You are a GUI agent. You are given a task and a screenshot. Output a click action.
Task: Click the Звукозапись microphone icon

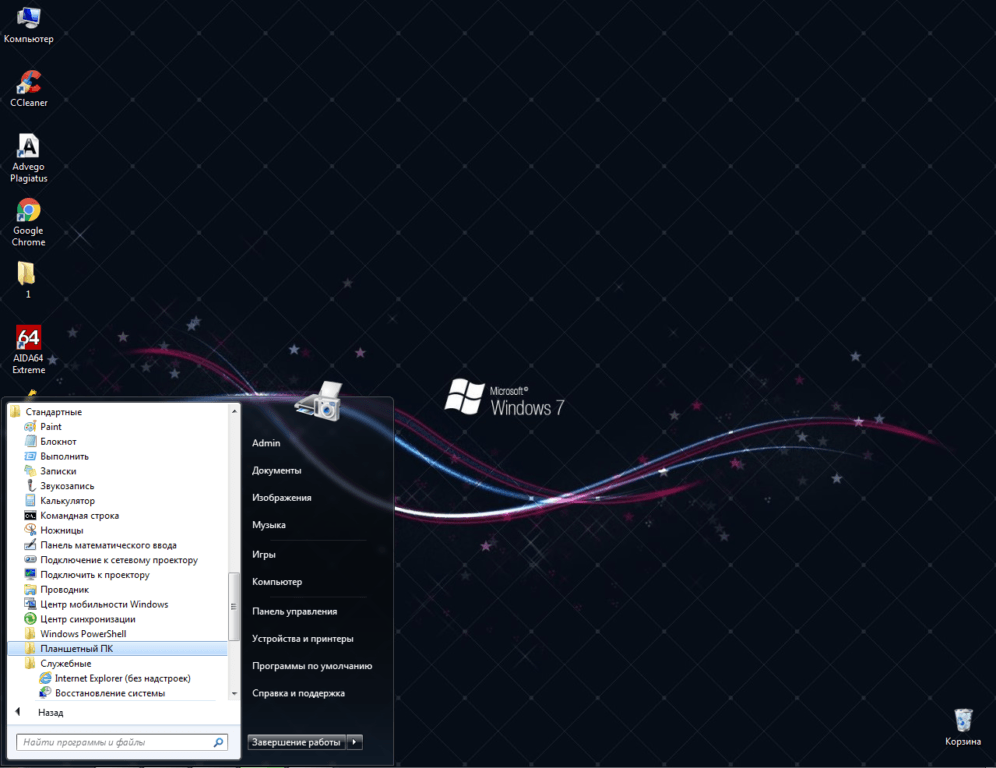[x=30, y=485]
